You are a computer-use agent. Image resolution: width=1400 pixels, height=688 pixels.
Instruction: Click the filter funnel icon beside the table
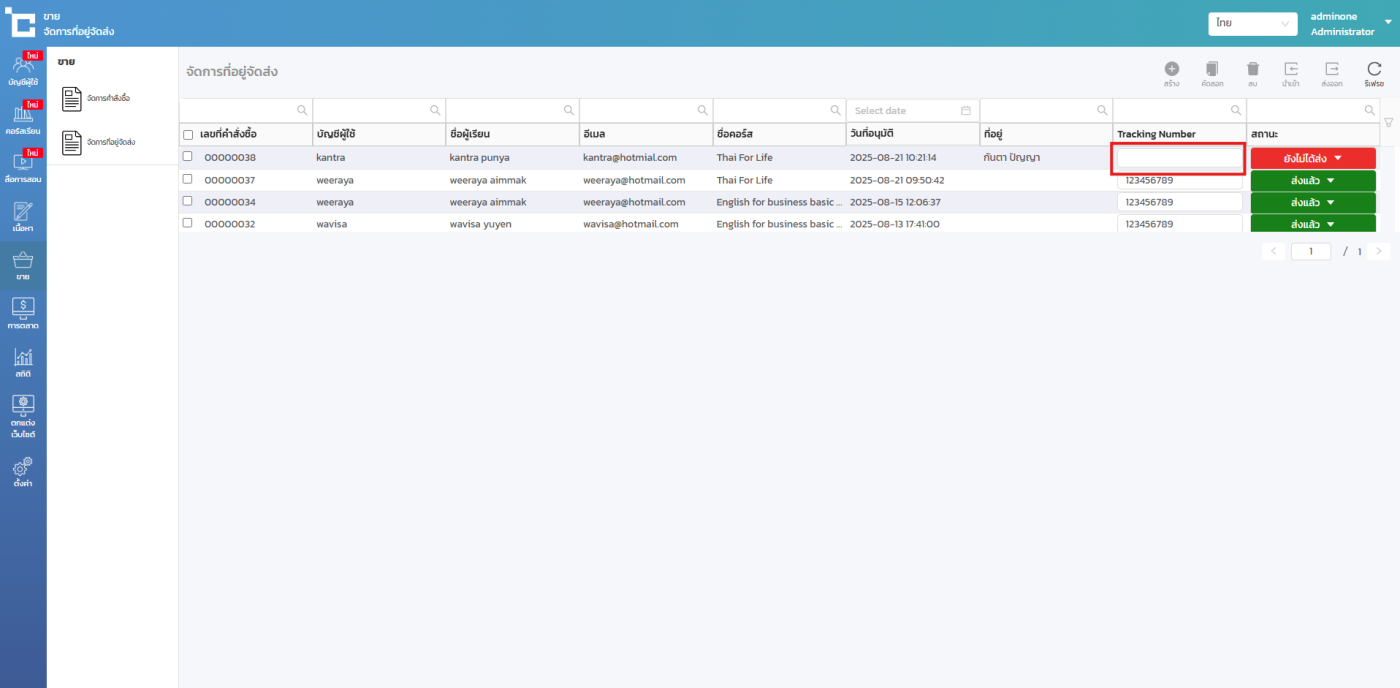coord(1388,123)
